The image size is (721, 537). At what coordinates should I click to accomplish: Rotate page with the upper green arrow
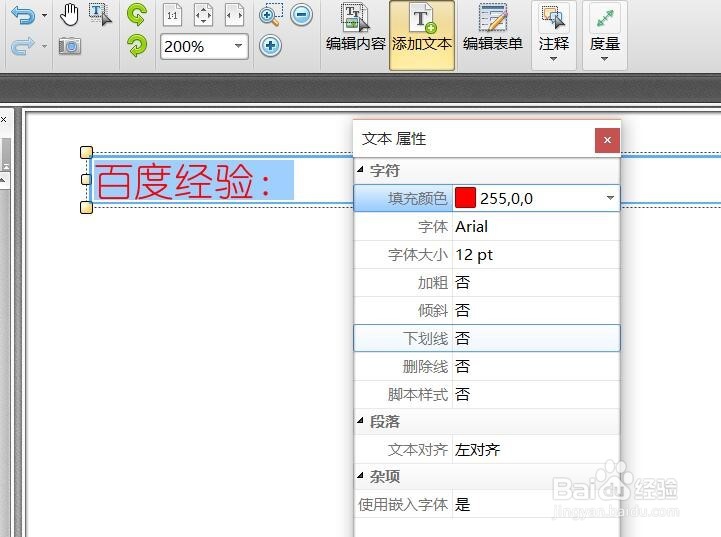(137, 14)
